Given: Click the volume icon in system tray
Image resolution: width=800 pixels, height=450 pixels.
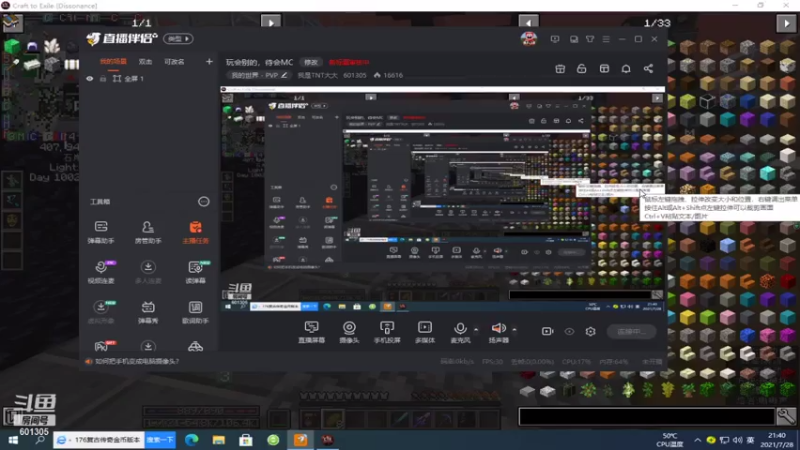Looking at the screenshot, I should (737, 440).
